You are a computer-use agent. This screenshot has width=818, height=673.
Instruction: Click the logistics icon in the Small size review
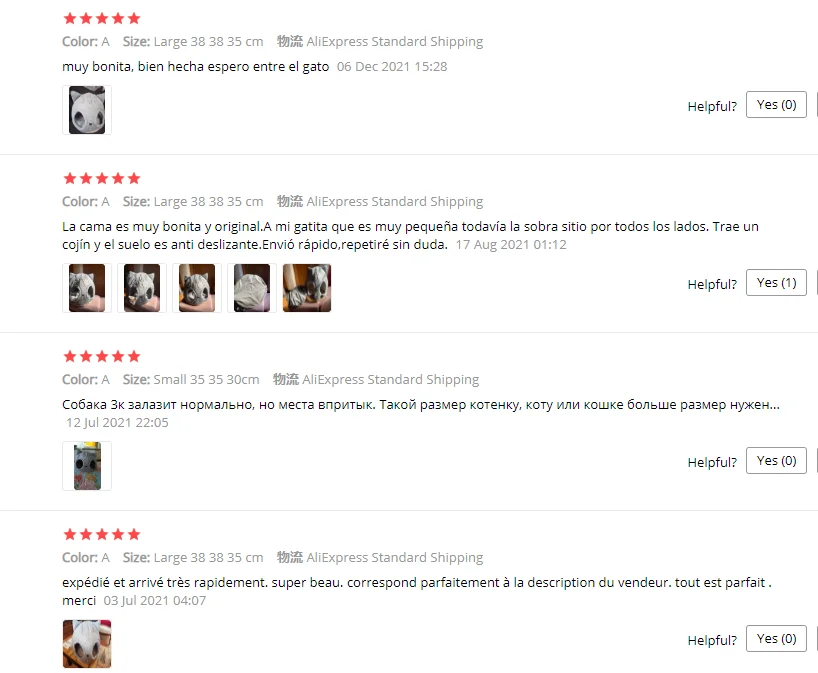pyautogui.click(x=285, y=379)
